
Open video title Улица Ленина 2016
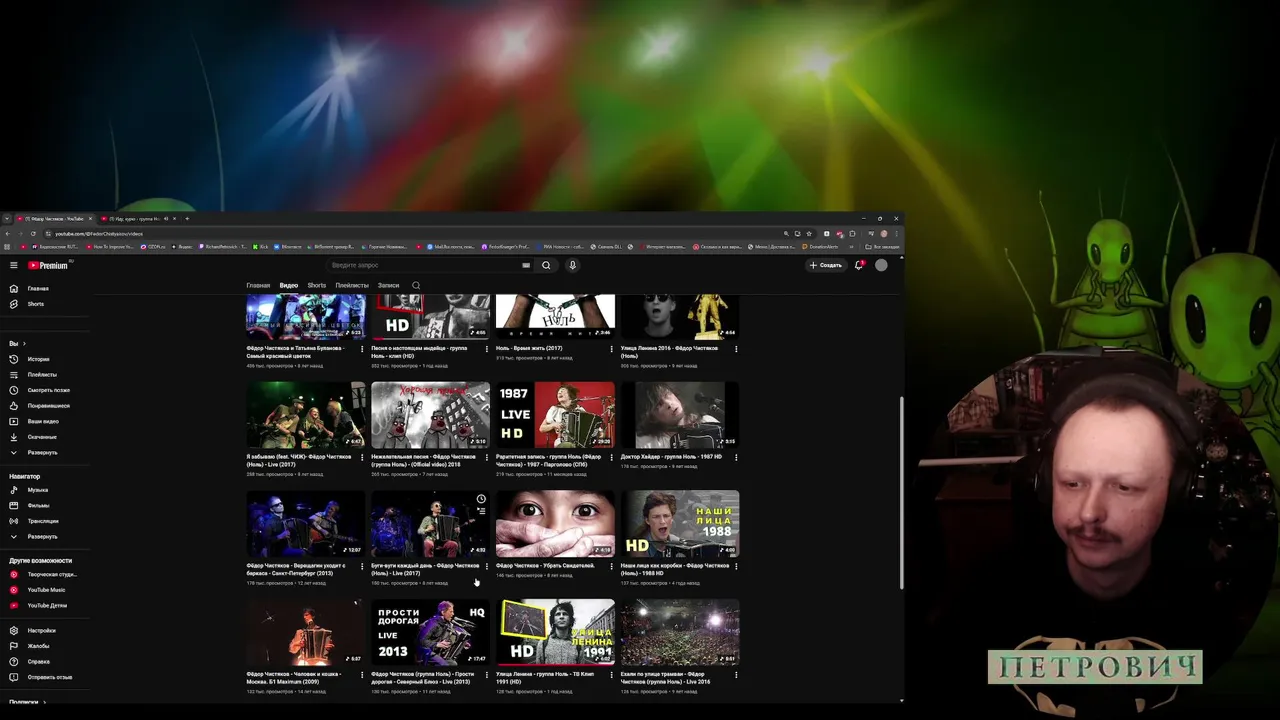(670, 352)
